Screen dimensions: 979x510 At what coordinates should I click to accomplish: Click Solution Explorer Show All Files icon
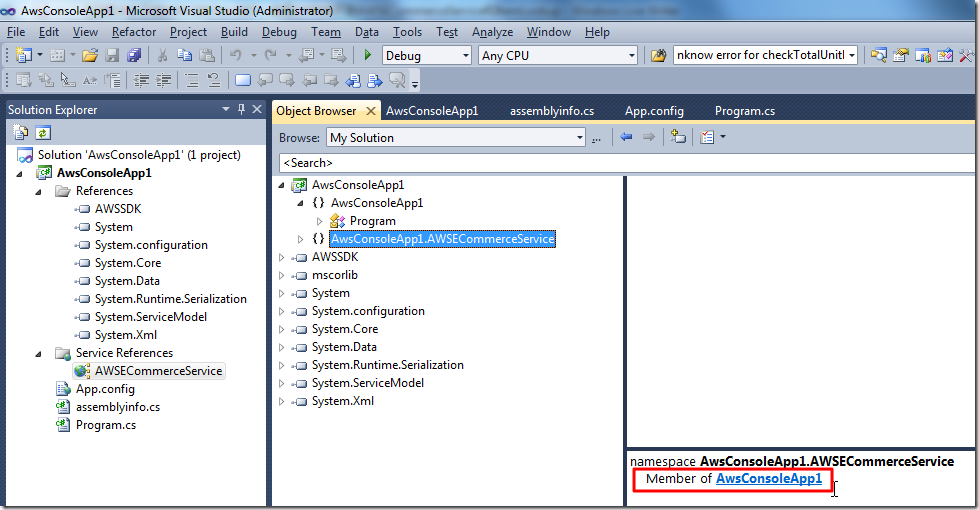click(21, 132)
